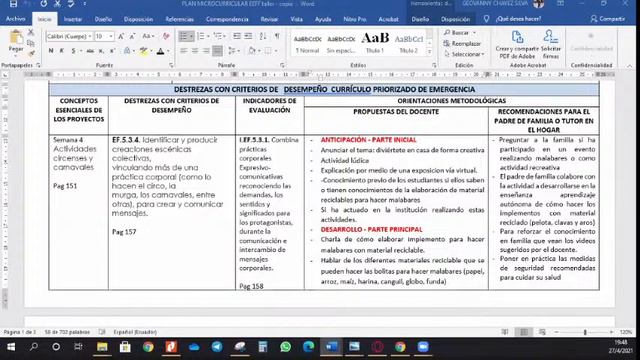Open the Archivo tab
640x360 pixels.
(16, 19)
